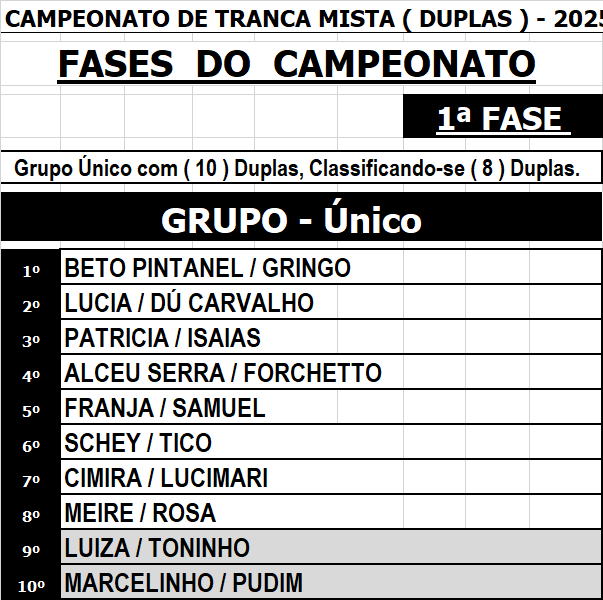The image size is (603, 600).
Task: Select the 'Grupo Único com (10) Duplas' description
Action: tap(297, 168)
